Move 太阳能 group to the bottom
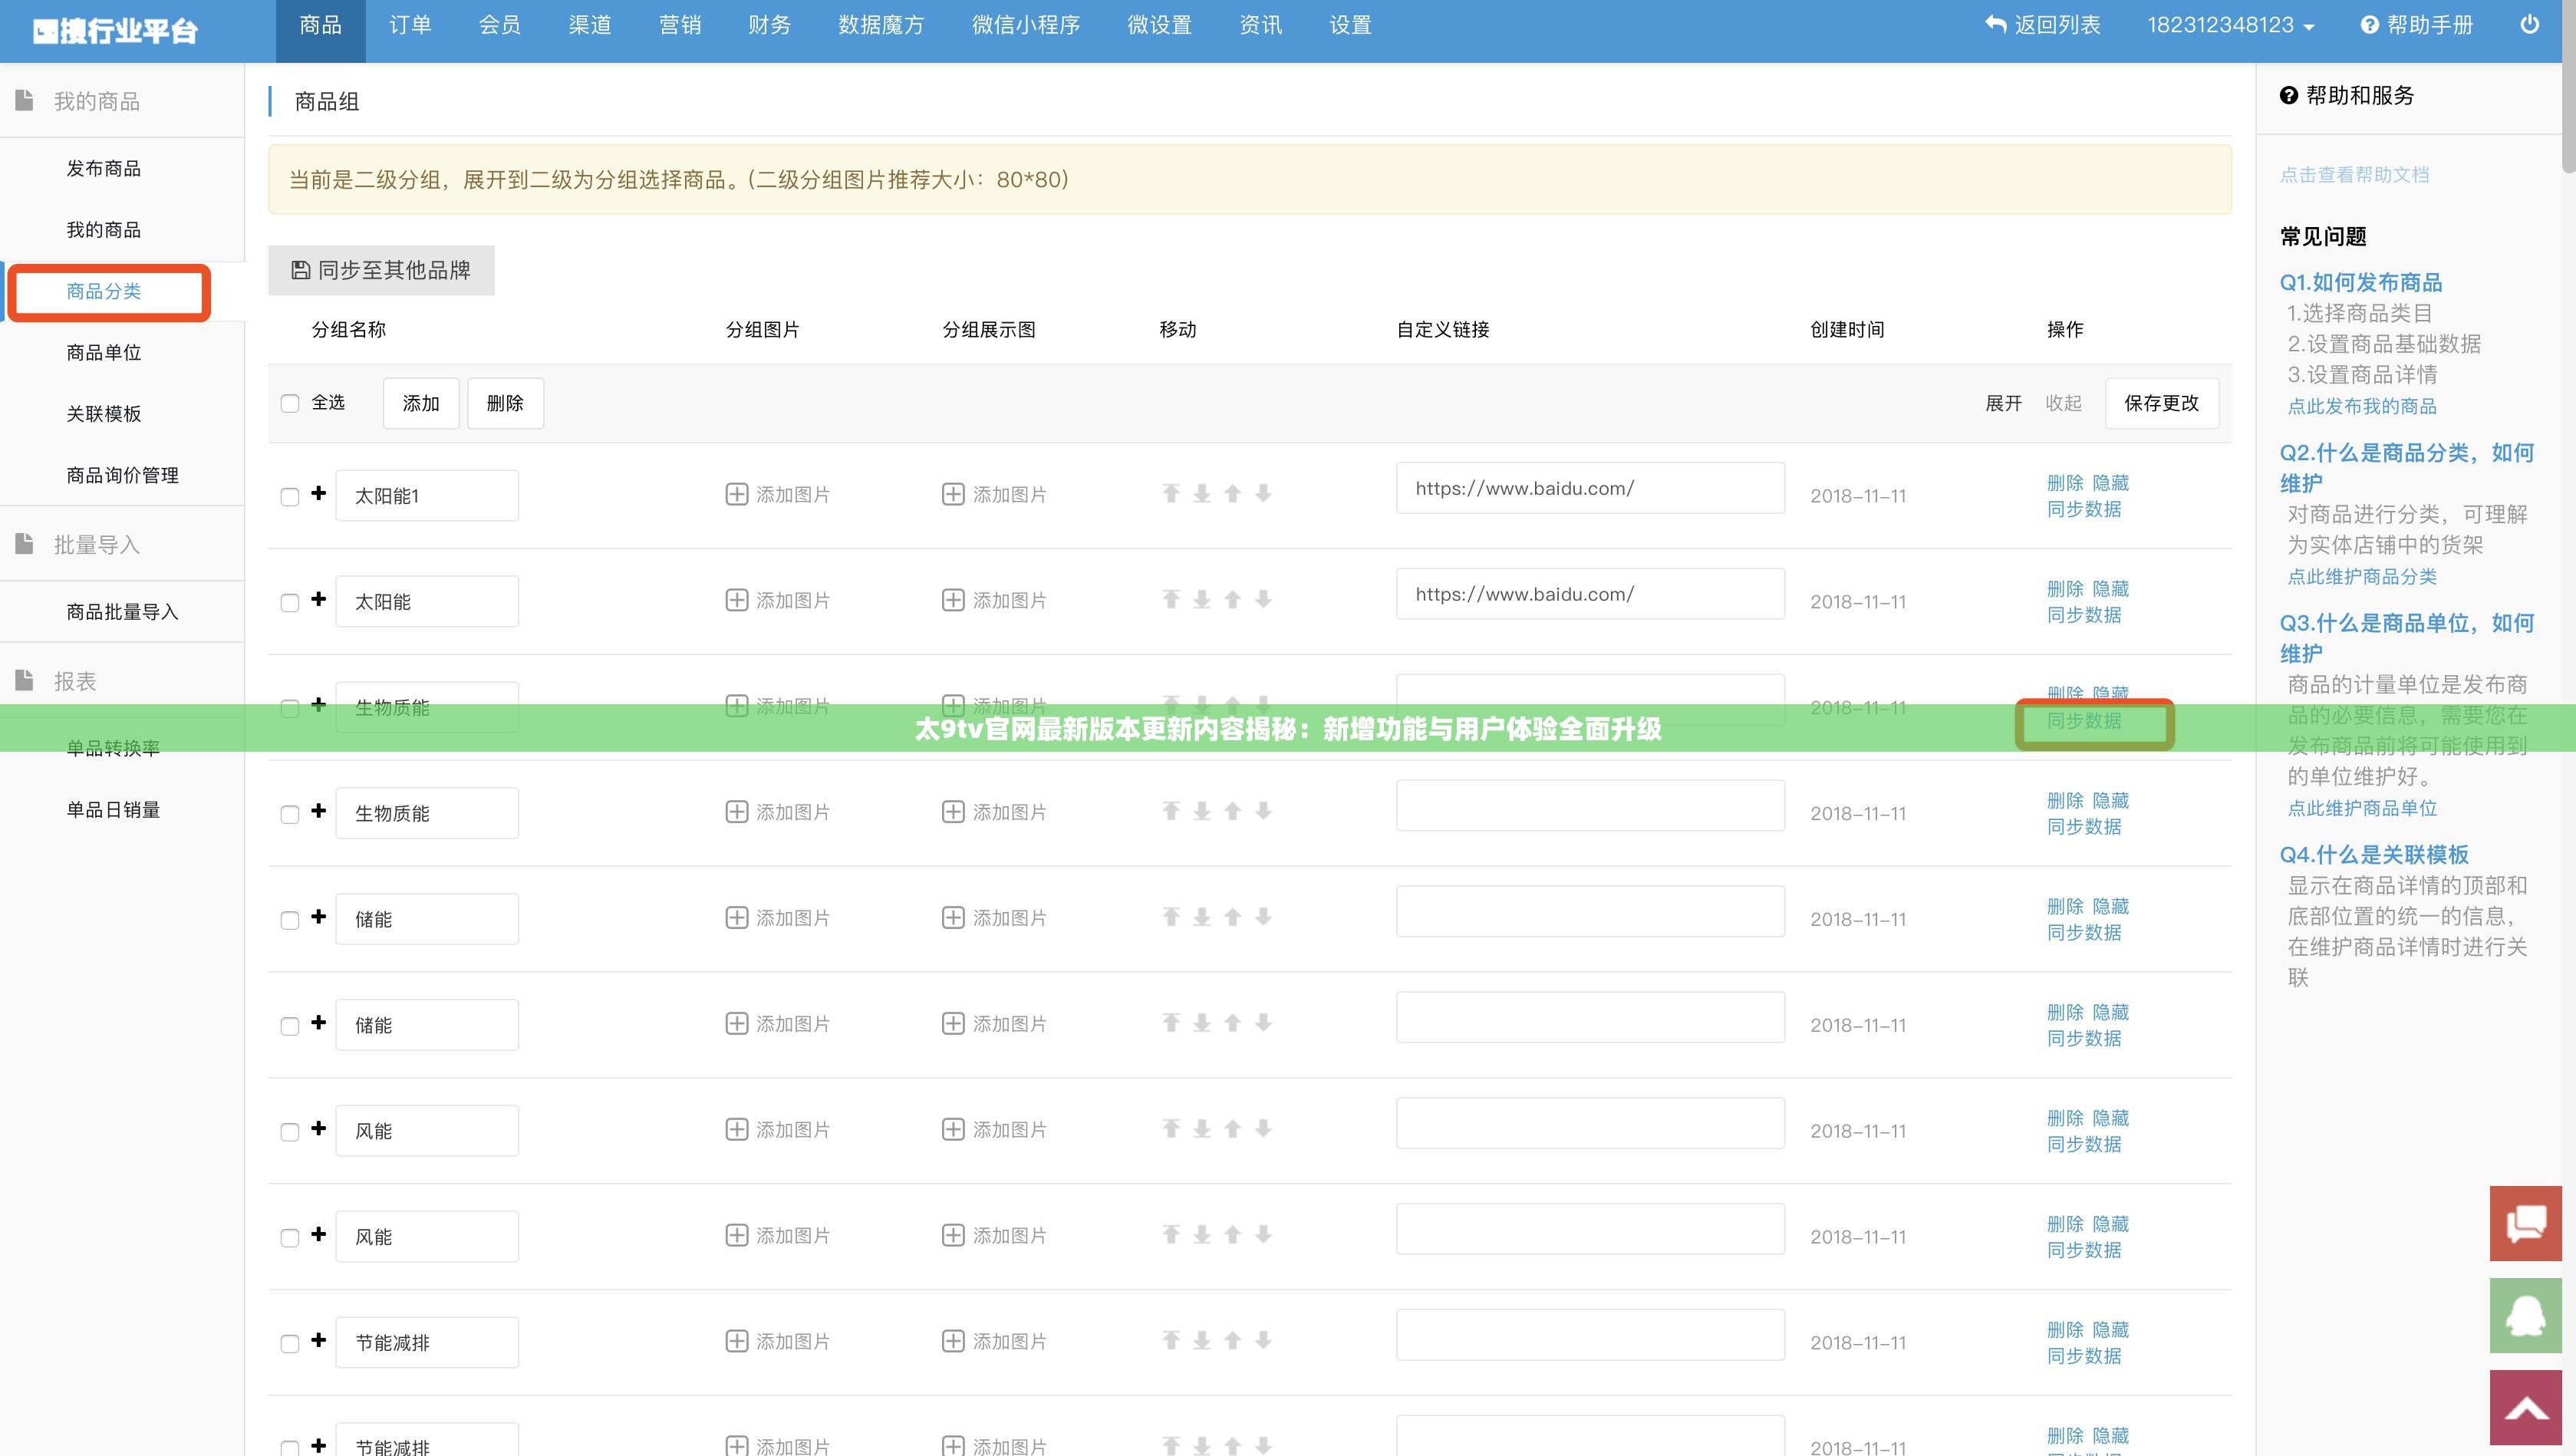 [1202, 599]
